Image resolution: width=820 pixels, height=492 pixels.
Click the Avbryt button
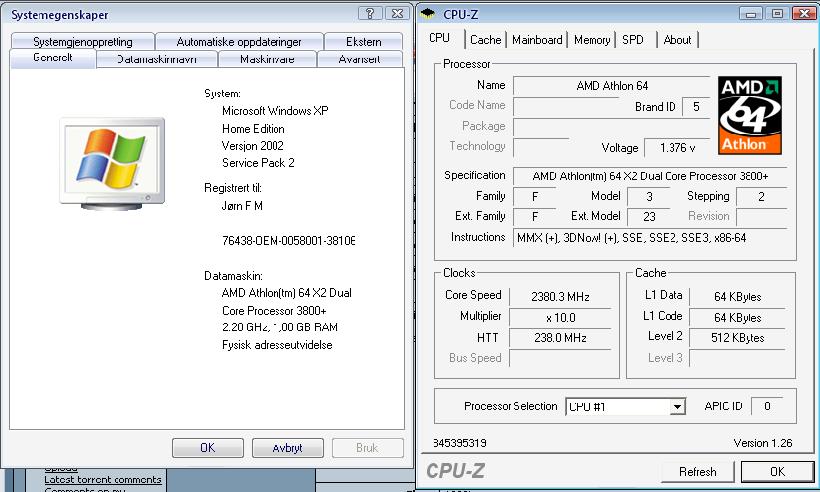click(288, 448)
